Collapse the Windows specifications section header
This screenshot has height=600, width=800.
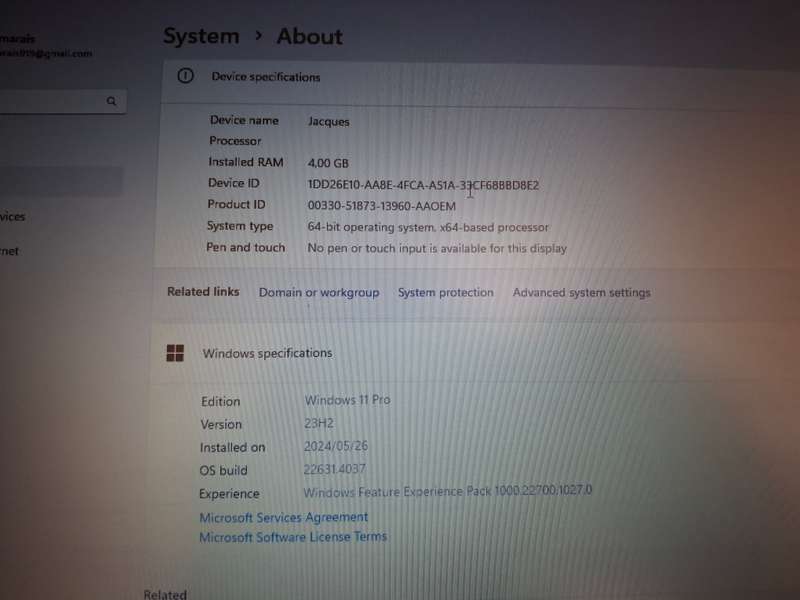[474, 353]
